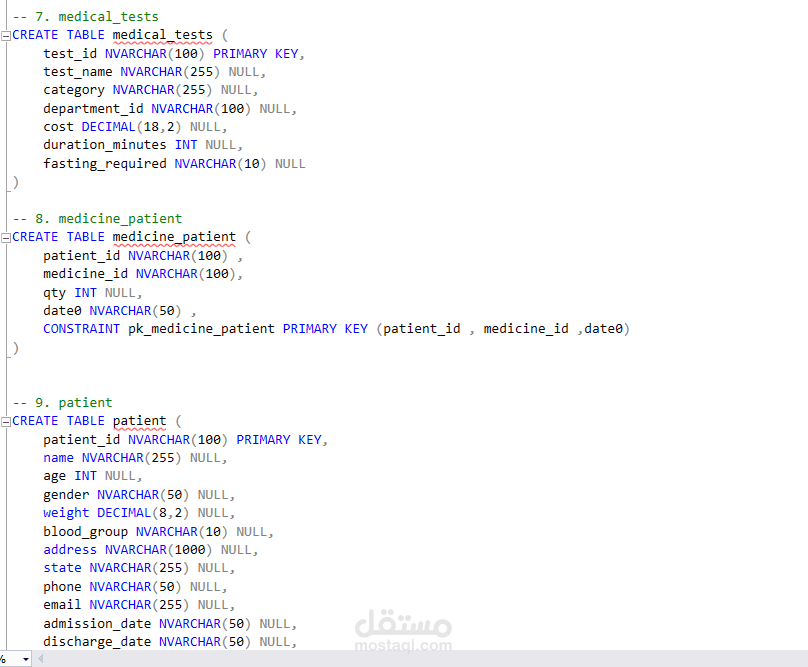Click the blood_group column line
The height and width of the screenshot is (667, 808).
pyautogui.click(x=158, y=532)
